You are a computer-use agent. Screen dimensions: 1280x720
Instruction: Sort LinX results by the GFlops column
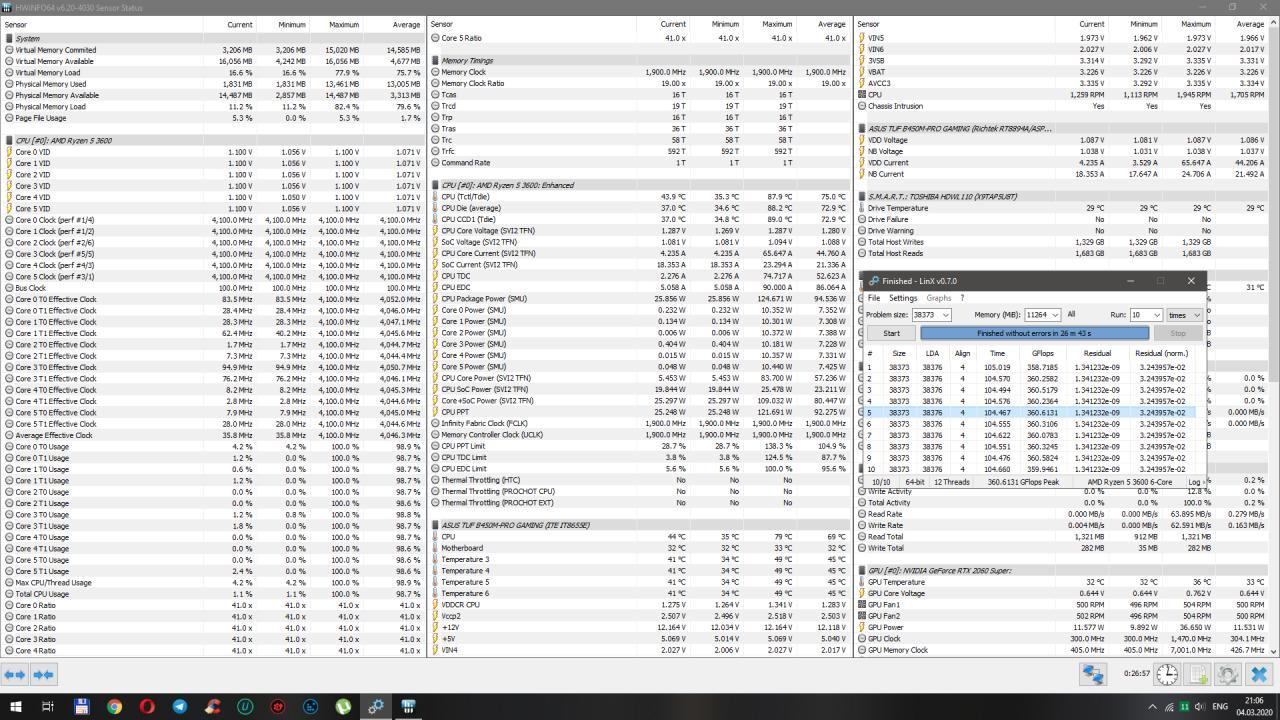(1043, 353)
